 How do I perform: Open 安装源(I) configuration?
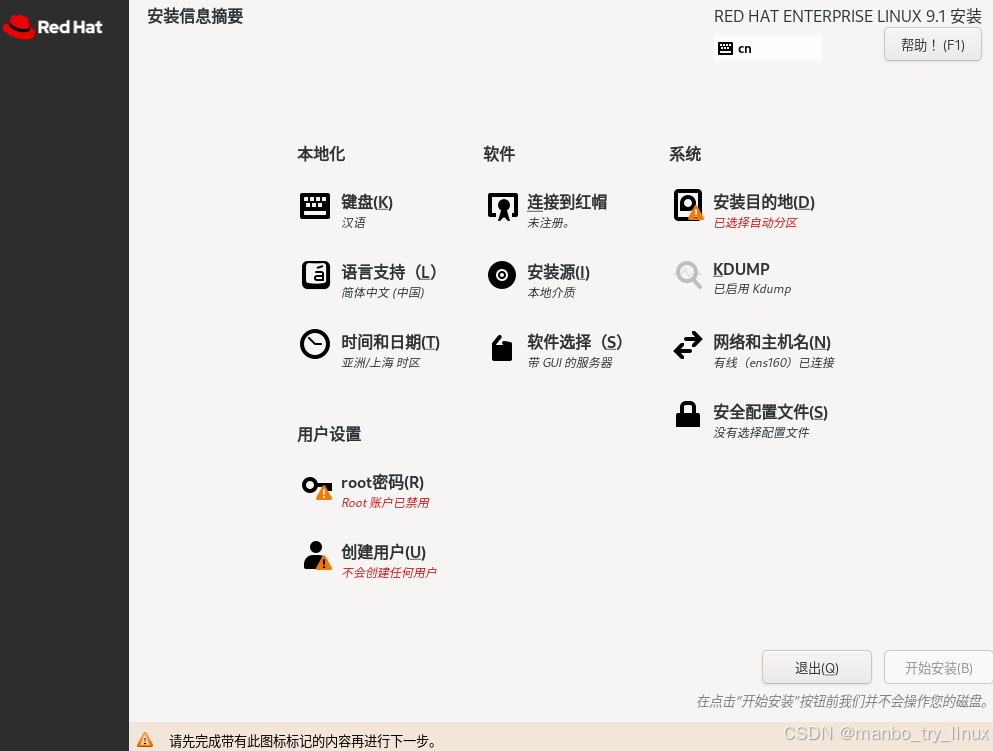point(558,272)
